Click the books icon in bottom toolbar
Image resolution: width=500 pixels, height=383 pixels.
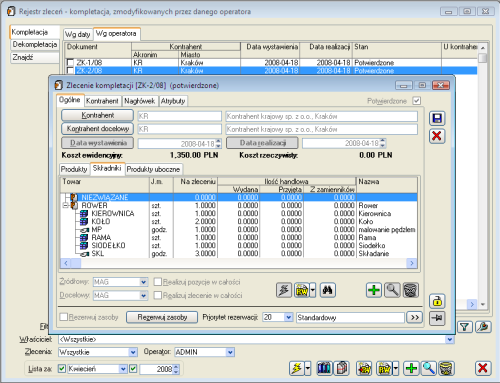324,368
